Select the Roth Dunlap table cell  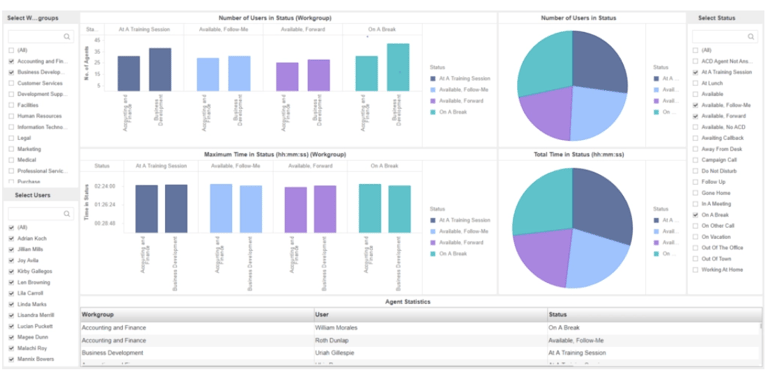click(x=431, y=341)
